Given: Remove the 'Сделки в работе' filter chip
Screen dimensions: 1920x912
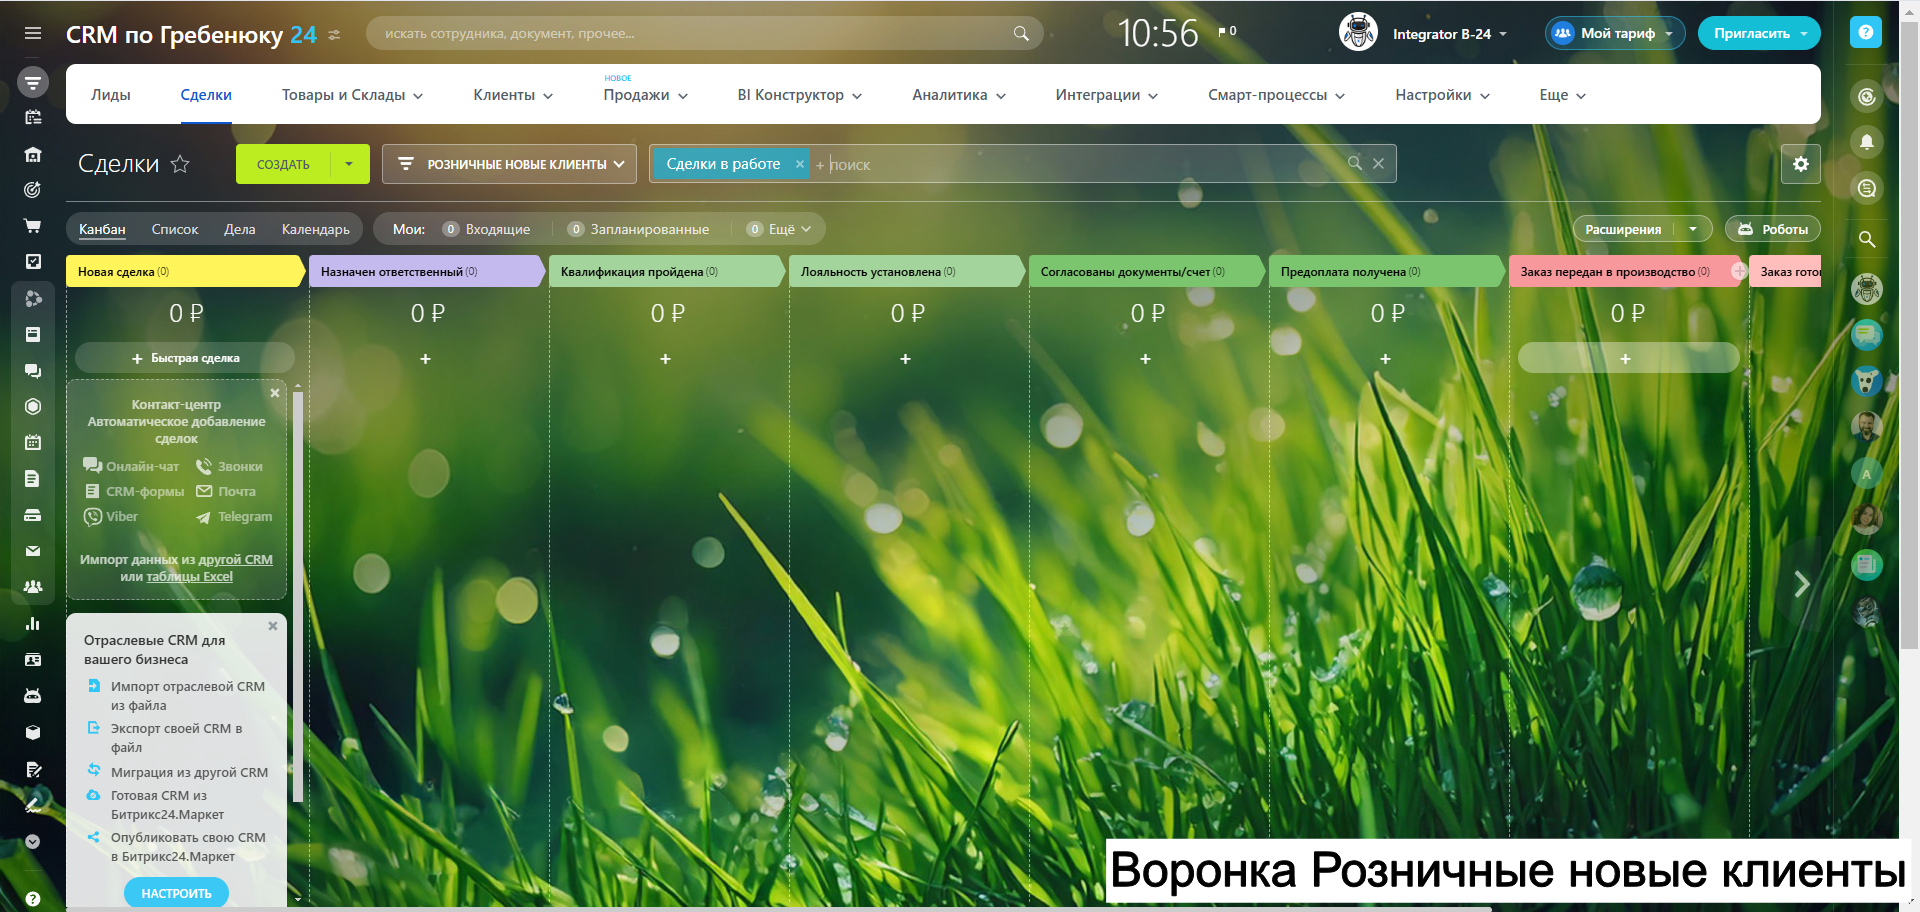Looking at the screenshot, I should tap(800, 164).
